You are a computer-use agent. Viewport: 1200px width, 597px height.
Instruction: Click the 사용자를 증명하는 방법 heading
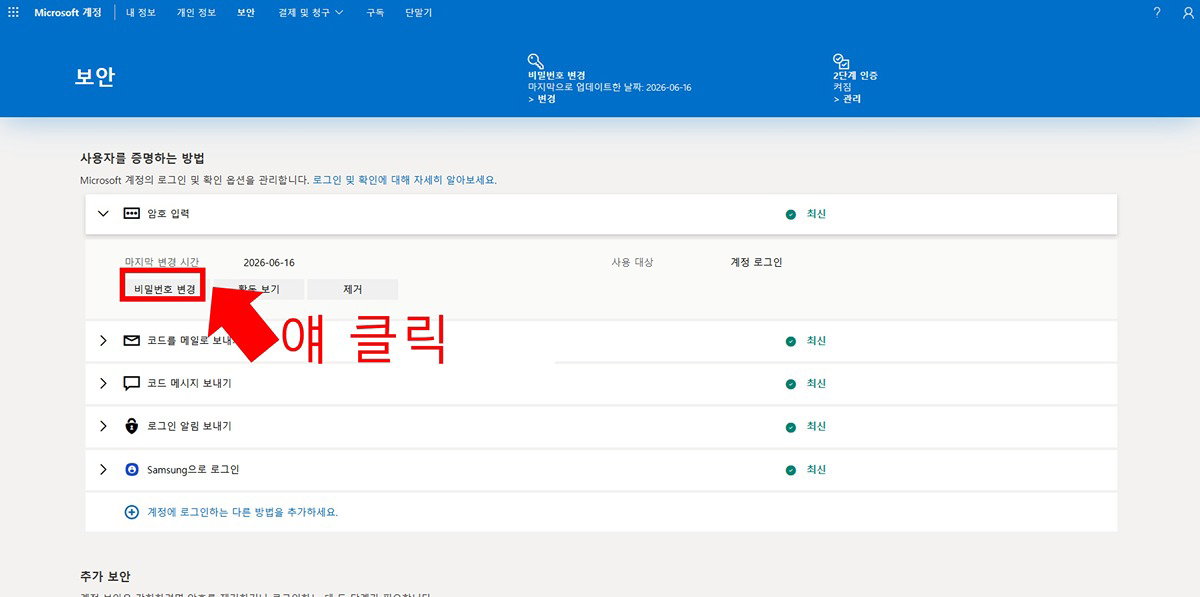(142, 158)
